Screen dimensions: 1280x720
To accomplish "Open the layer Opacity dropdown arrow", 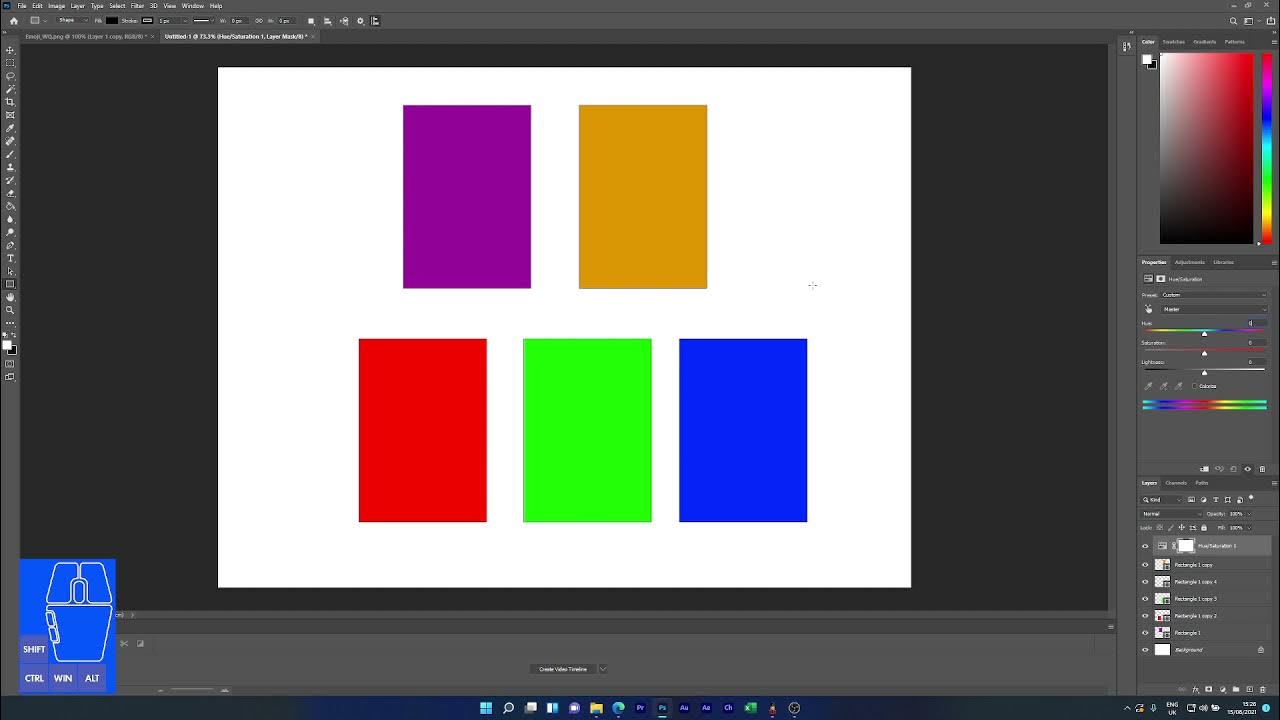I will [x=1250, y=514].
